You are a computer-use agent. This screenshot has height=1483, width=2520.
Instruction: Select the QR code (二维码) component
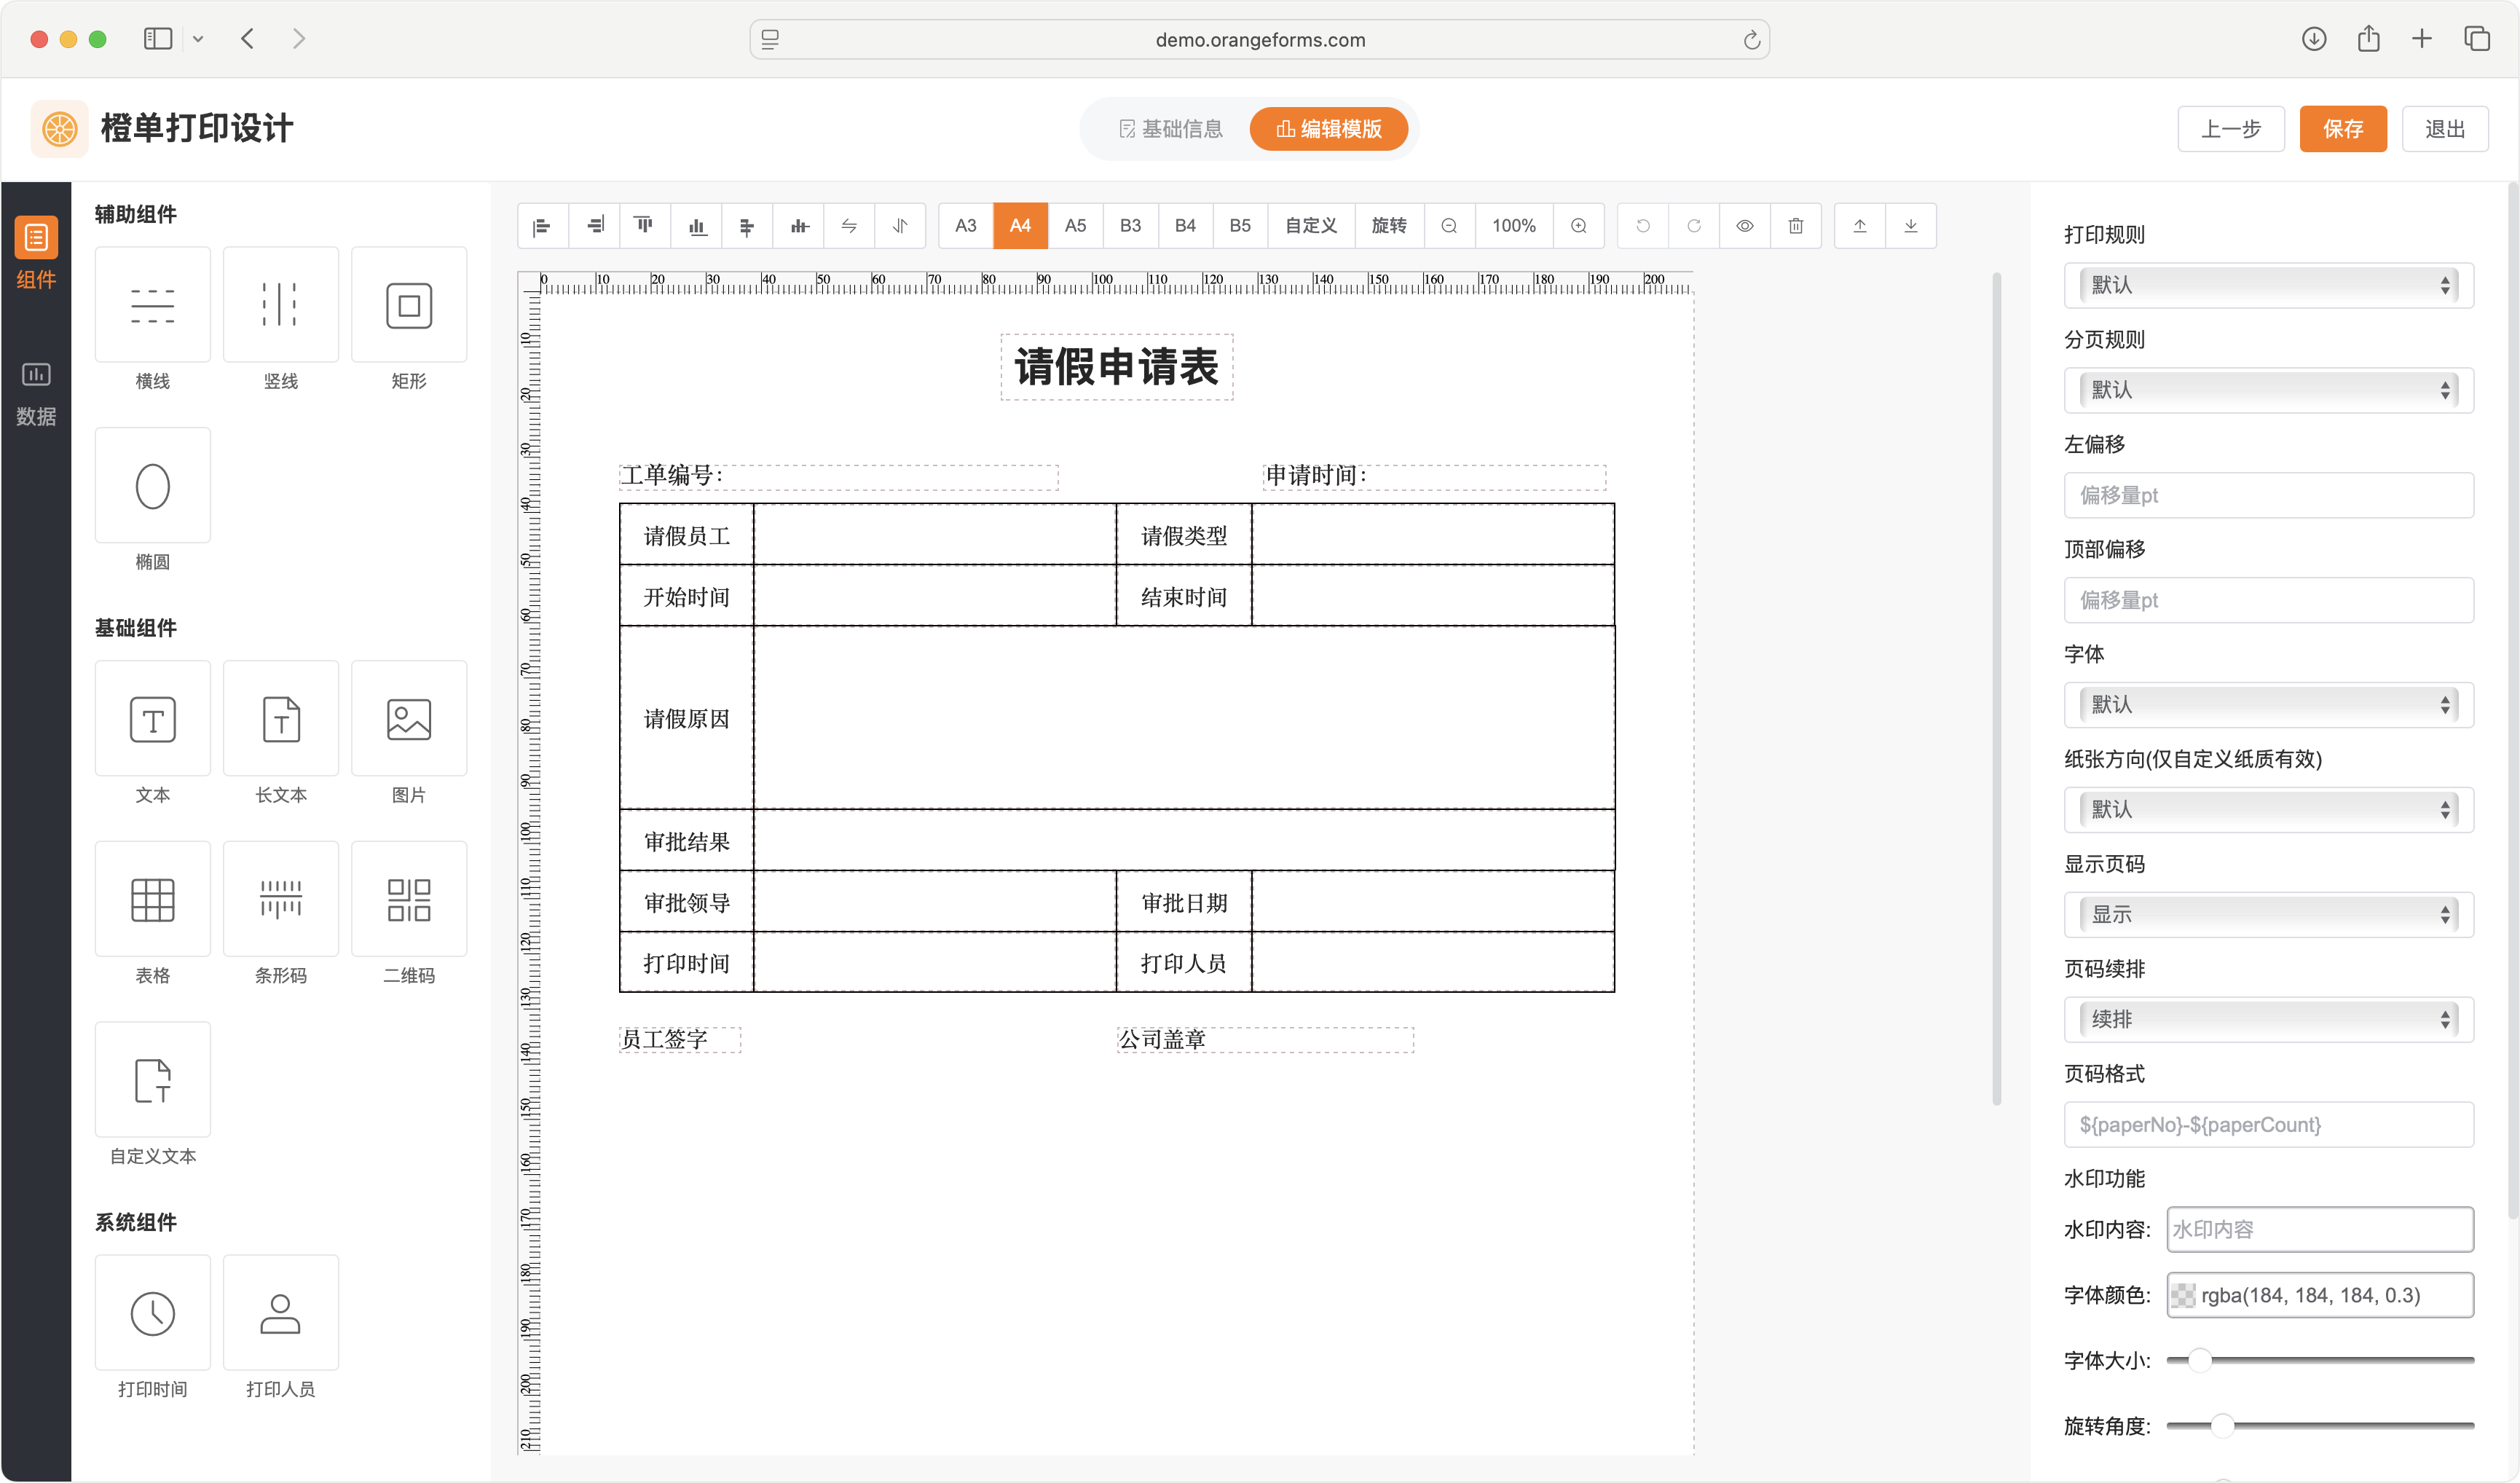pos(408,899)
